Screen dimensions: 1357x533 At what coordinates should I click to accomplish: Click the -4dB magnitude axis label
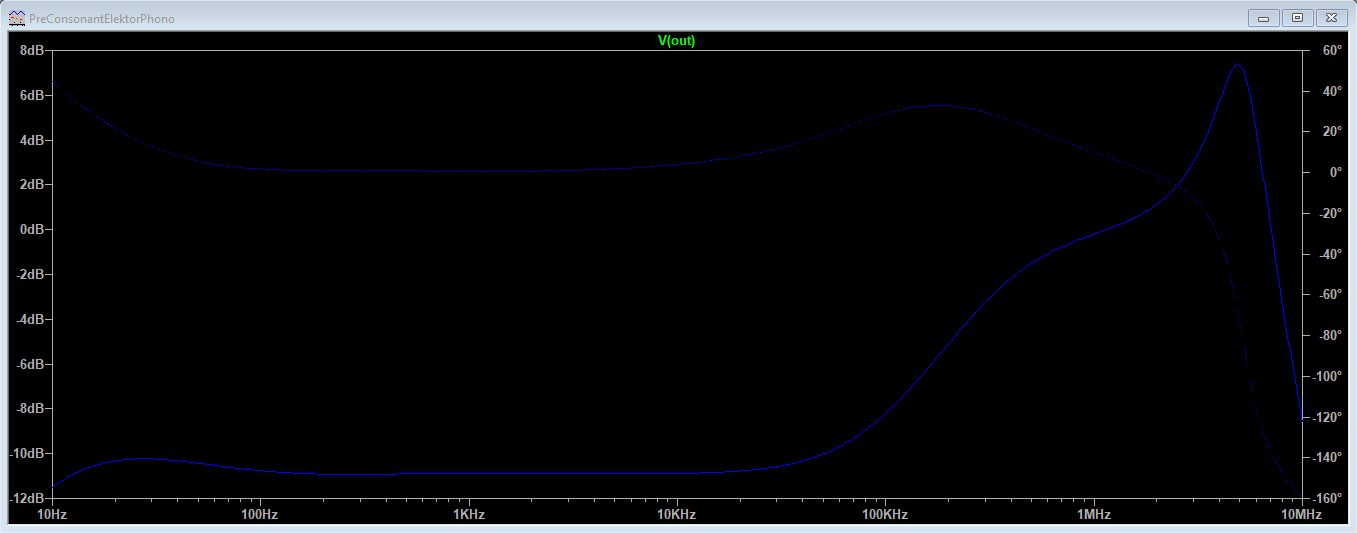(x=30, y=320)
